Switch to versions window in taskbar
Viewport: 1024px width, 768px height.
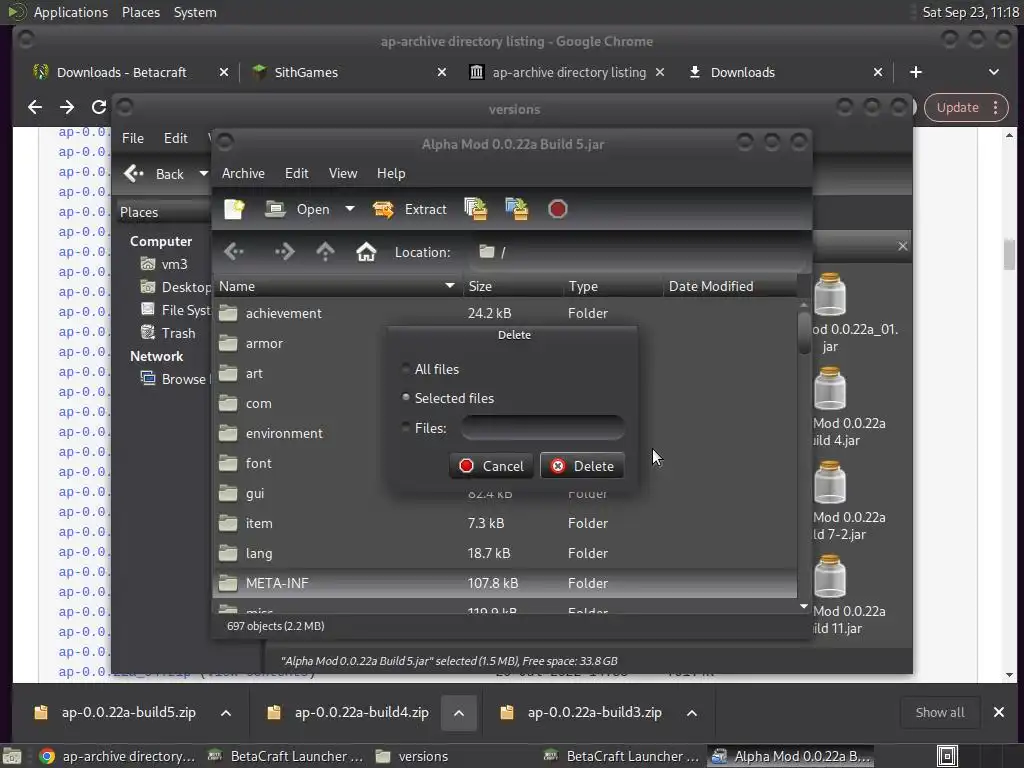point(423,756)
